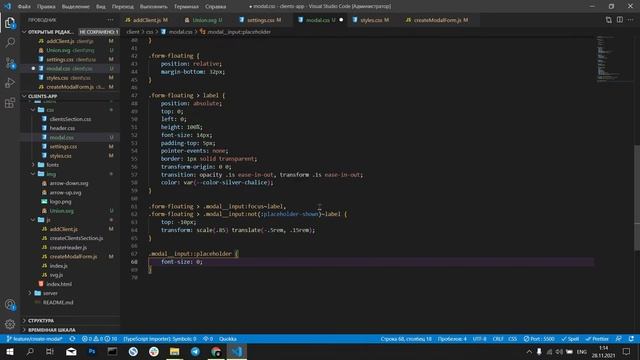Open svg.js in the file tree
The width and height of the screenshot is (640, 360).
tap(56, 275)
